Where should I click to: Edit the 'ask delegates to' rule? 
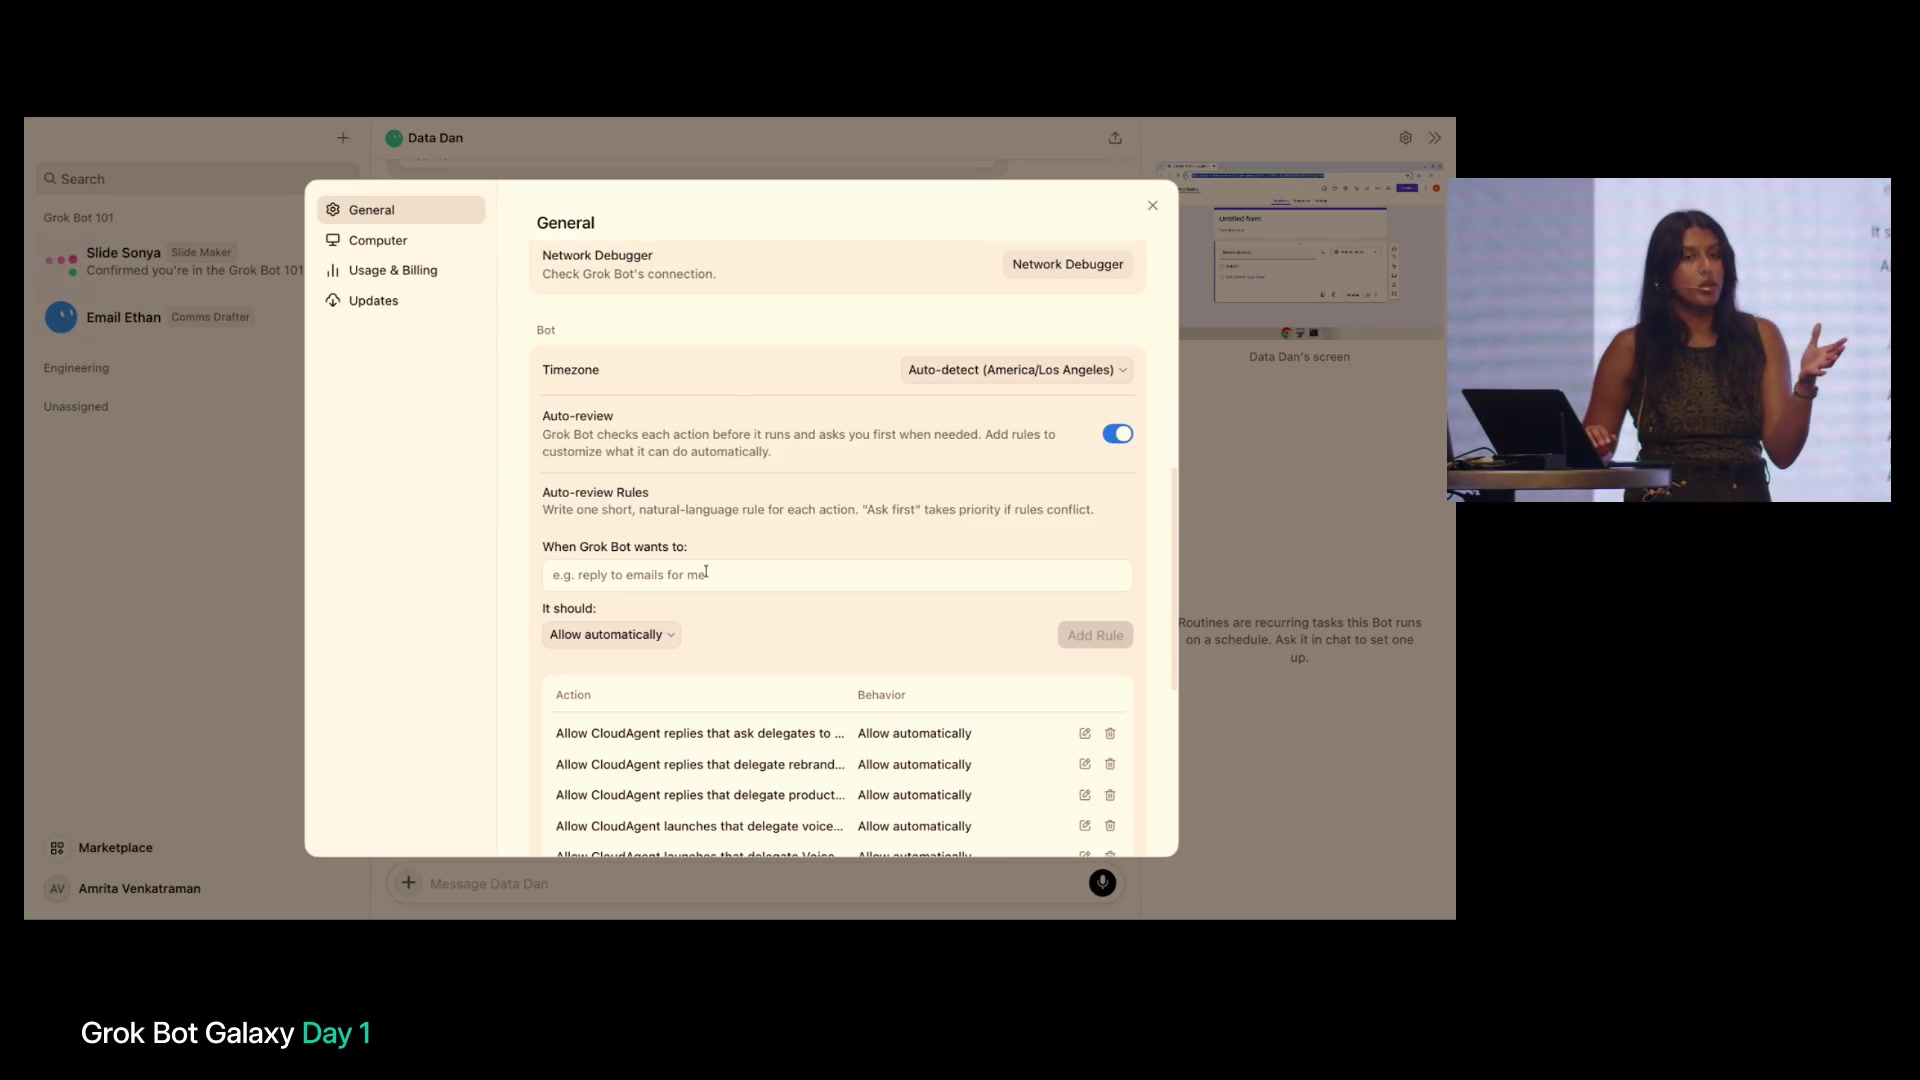pyautogui.click(x=1085, y=733)
